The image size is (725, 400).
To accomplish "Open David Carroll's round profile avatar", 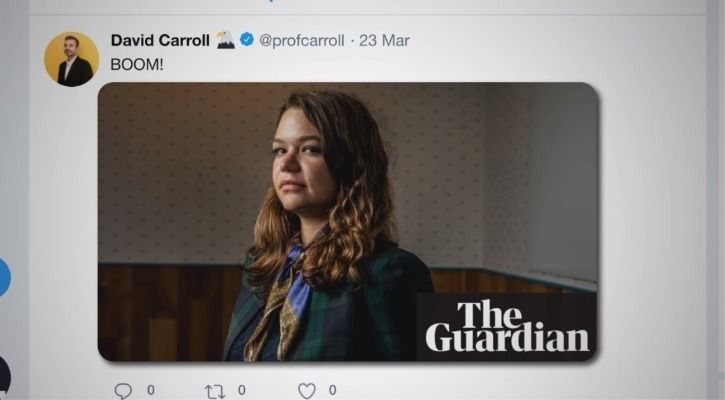I will [72, 59].
